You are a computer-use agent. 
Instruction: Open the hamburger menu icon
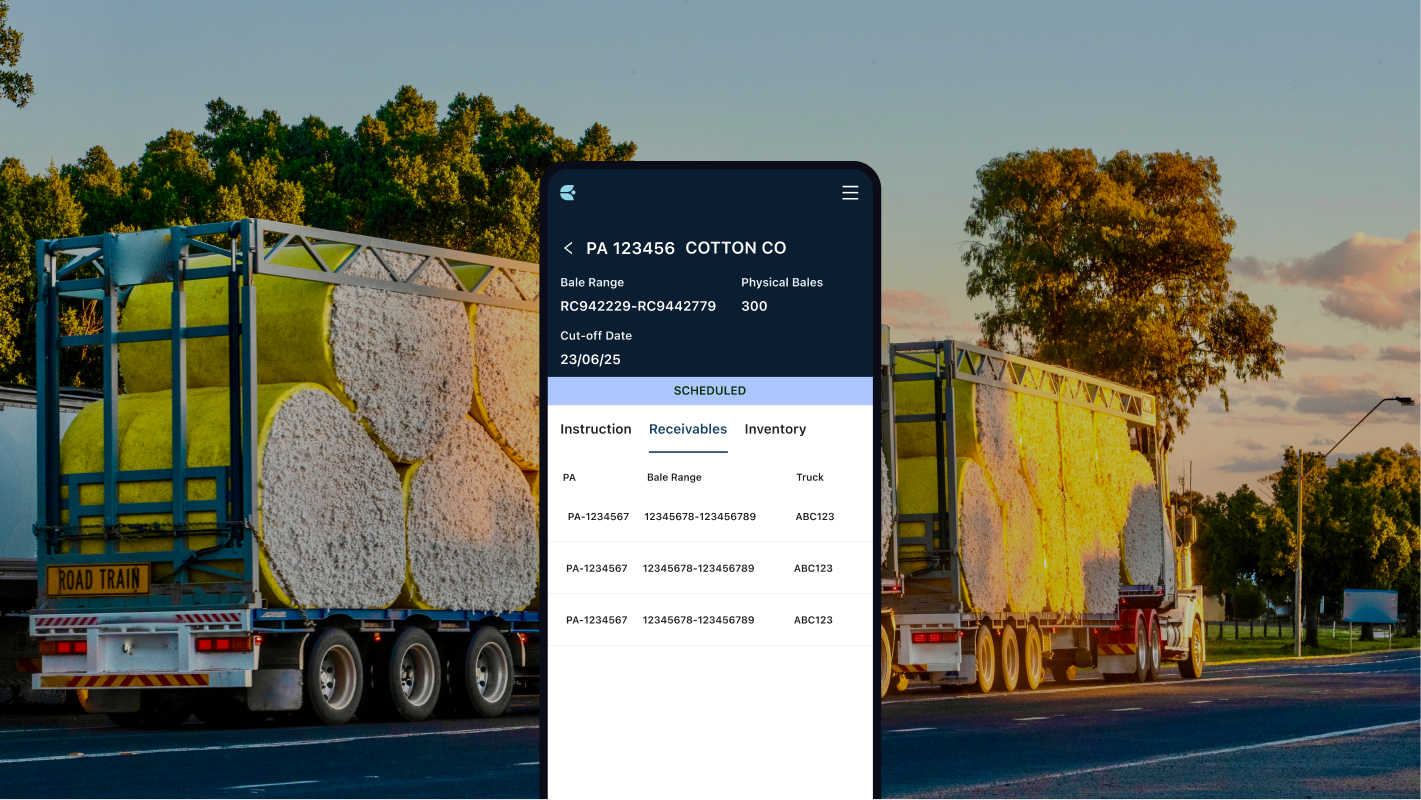[x=850, y=193]
